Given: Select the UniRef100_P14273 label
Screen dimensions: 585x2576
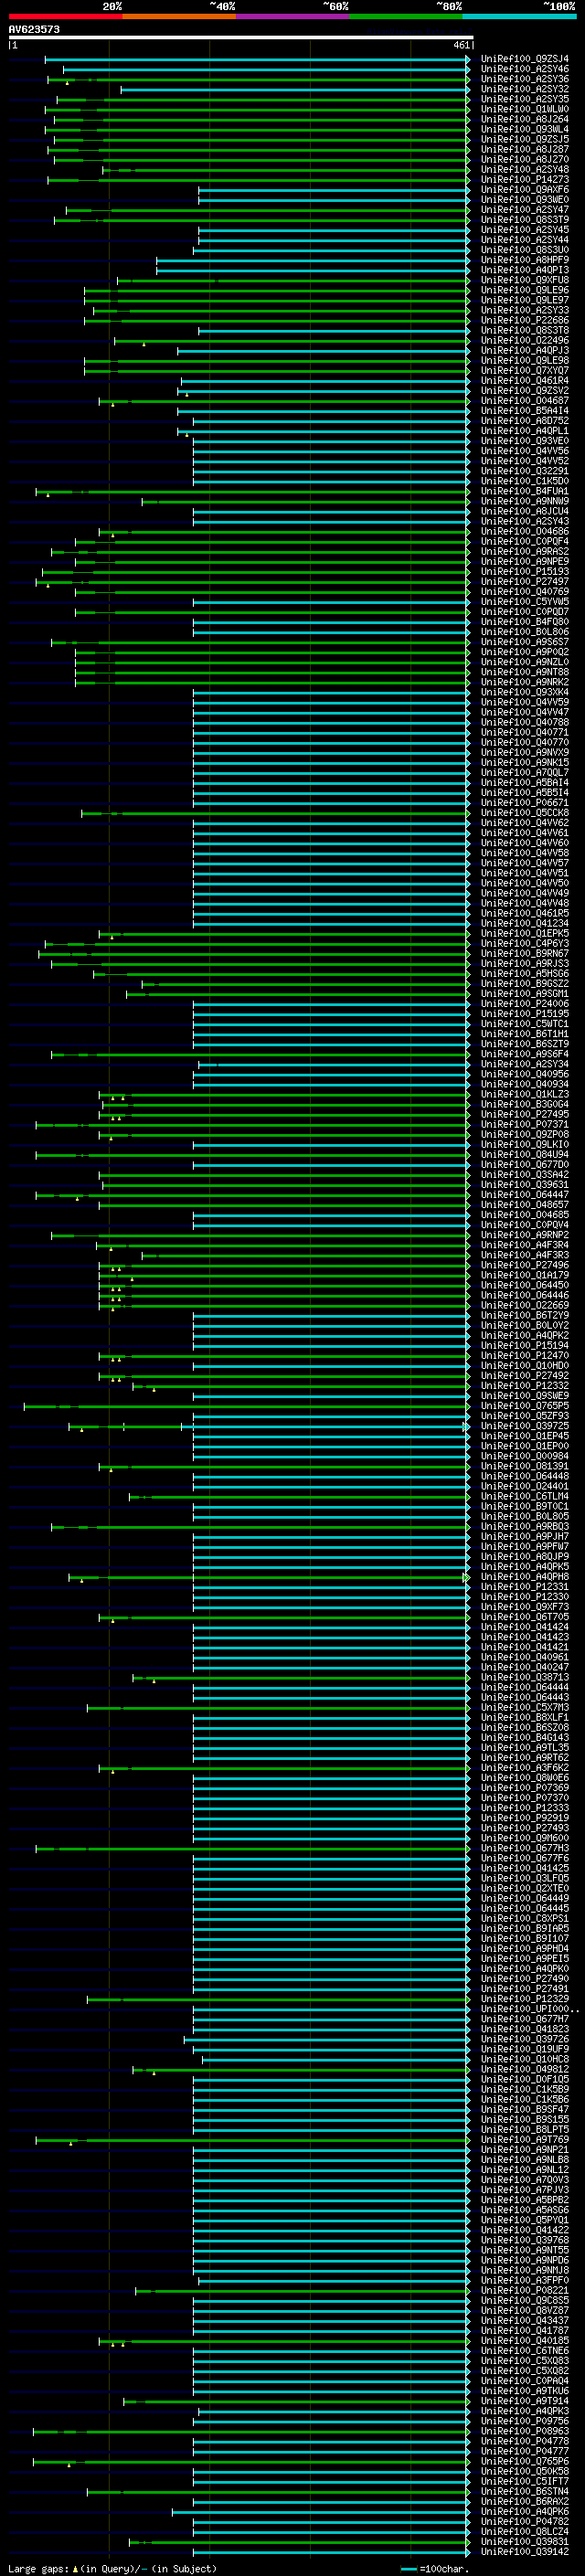Looking at the screenshot, I should [524, 180].
